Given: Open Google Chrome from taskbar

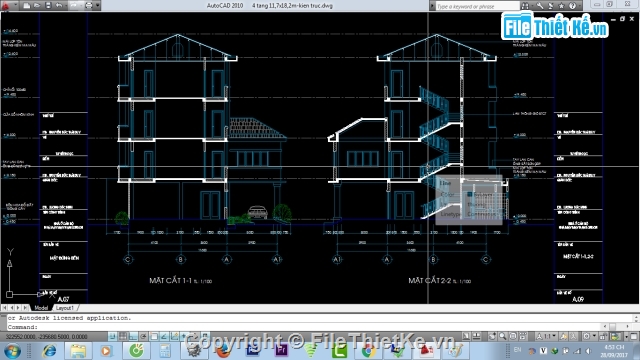Looking at the screenshot, I should click(368, 351).
